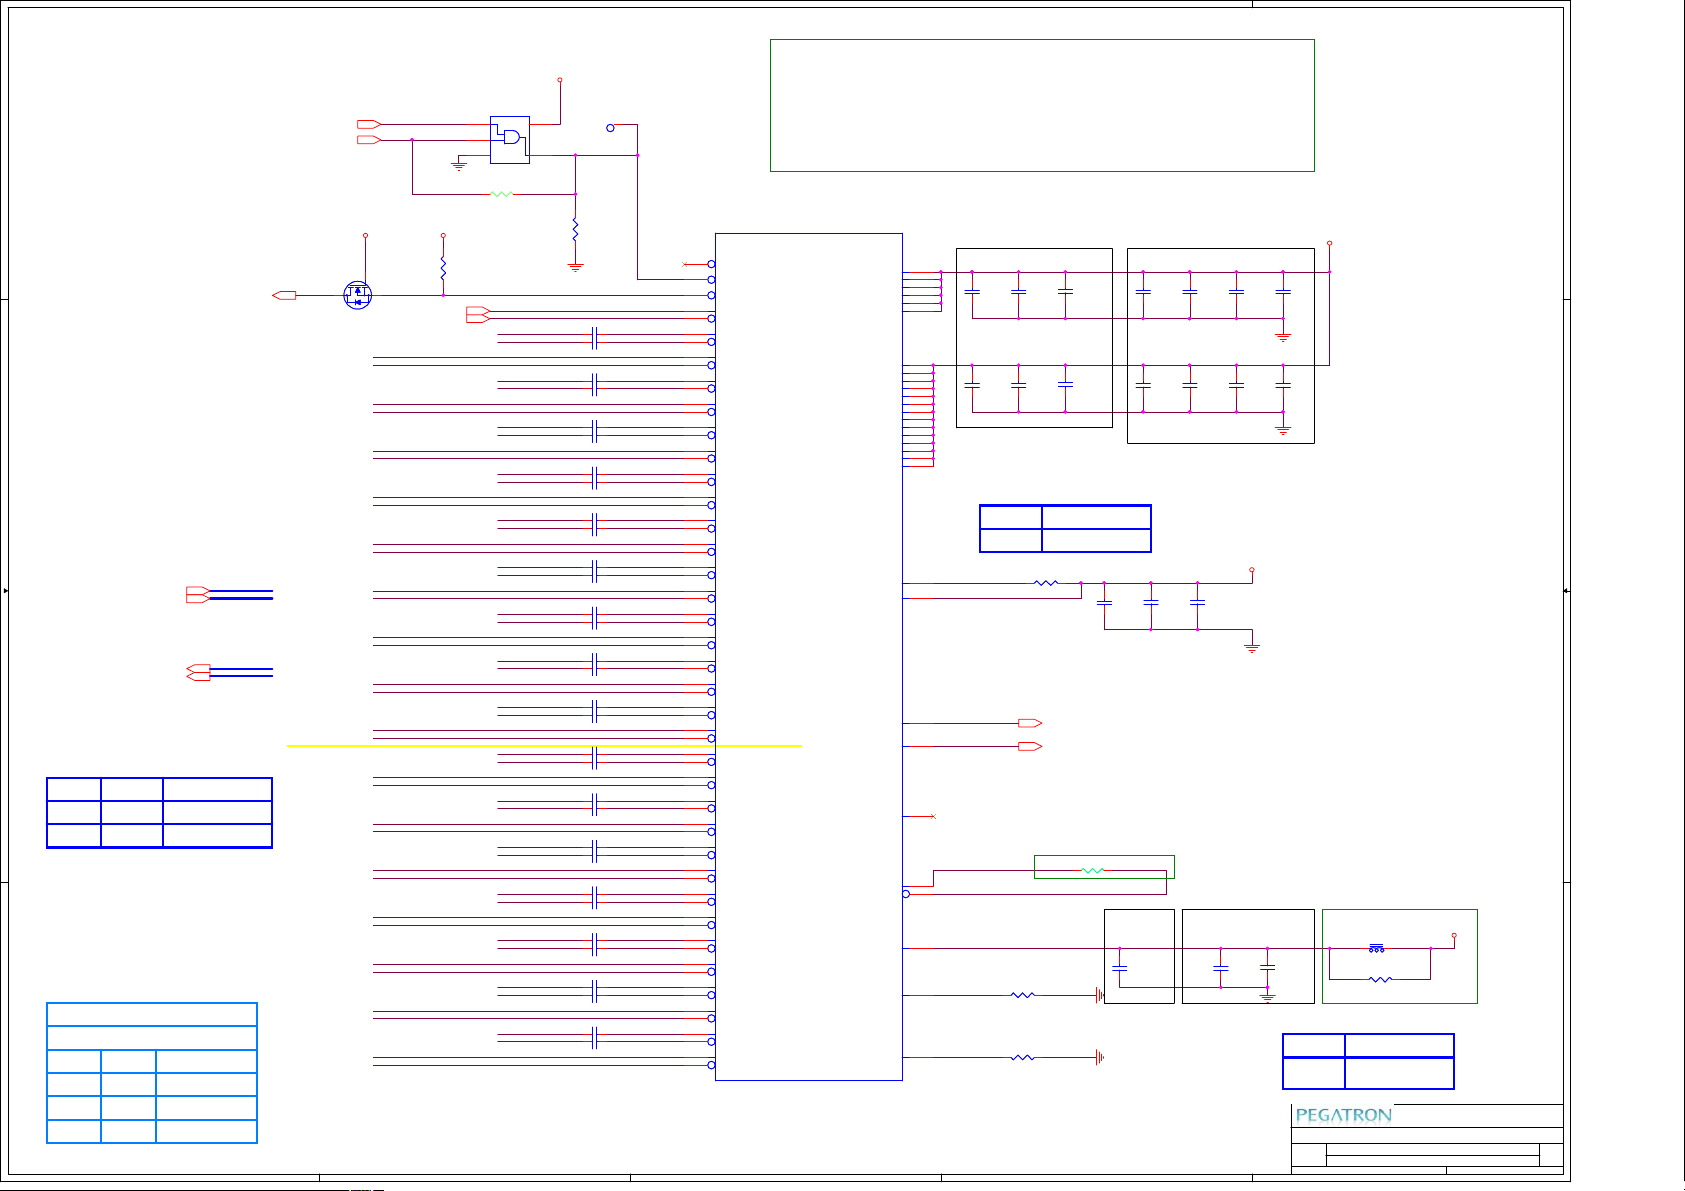
Task: Select the resistor beneath the inductor symbol
Action: tap(1380, 979)
